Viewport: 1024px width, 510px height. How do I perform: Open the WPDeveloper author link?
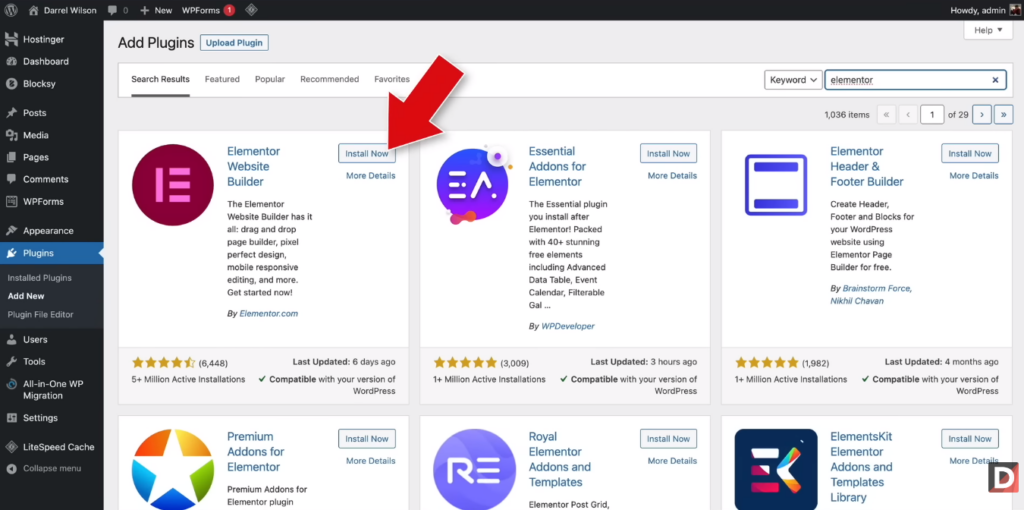pyautogui.click(x=568, y=326)
